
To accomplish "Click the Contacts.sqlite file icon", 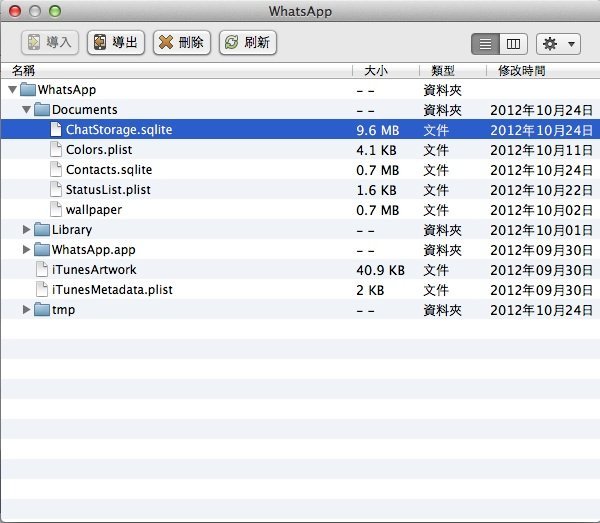I will [x=56, y=170].
